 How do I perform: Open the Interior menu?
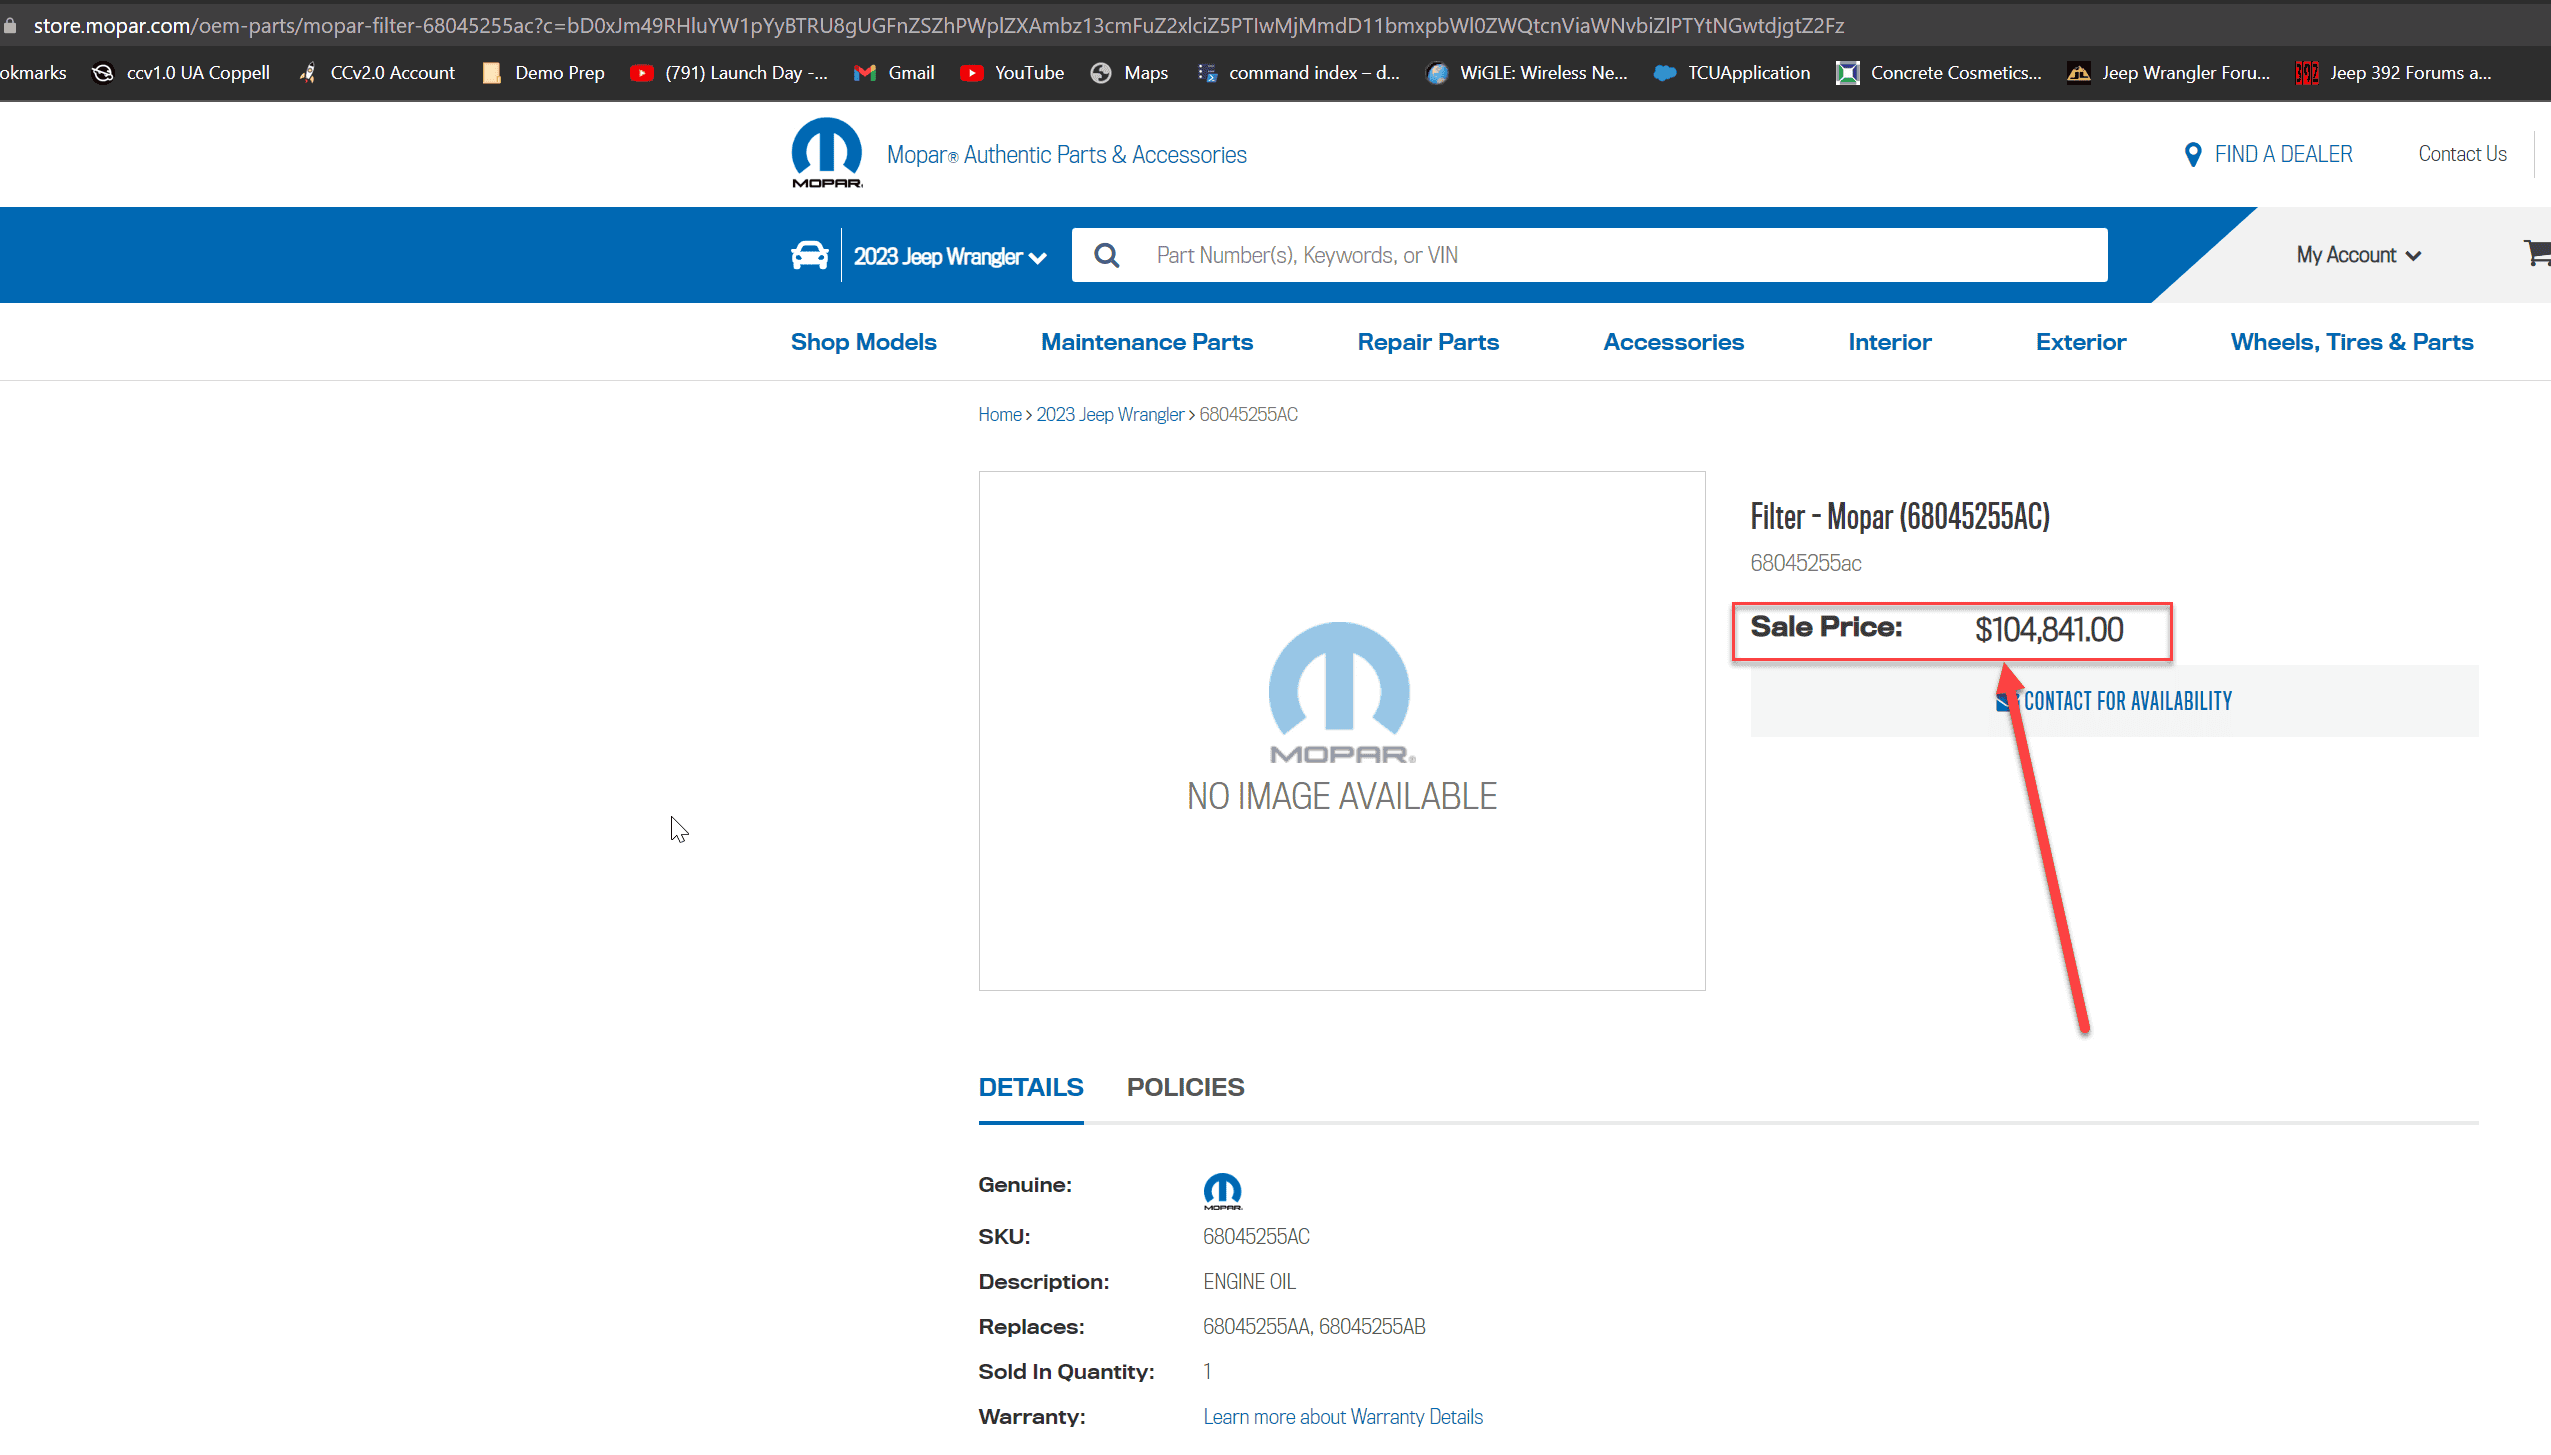point(1890,342)
